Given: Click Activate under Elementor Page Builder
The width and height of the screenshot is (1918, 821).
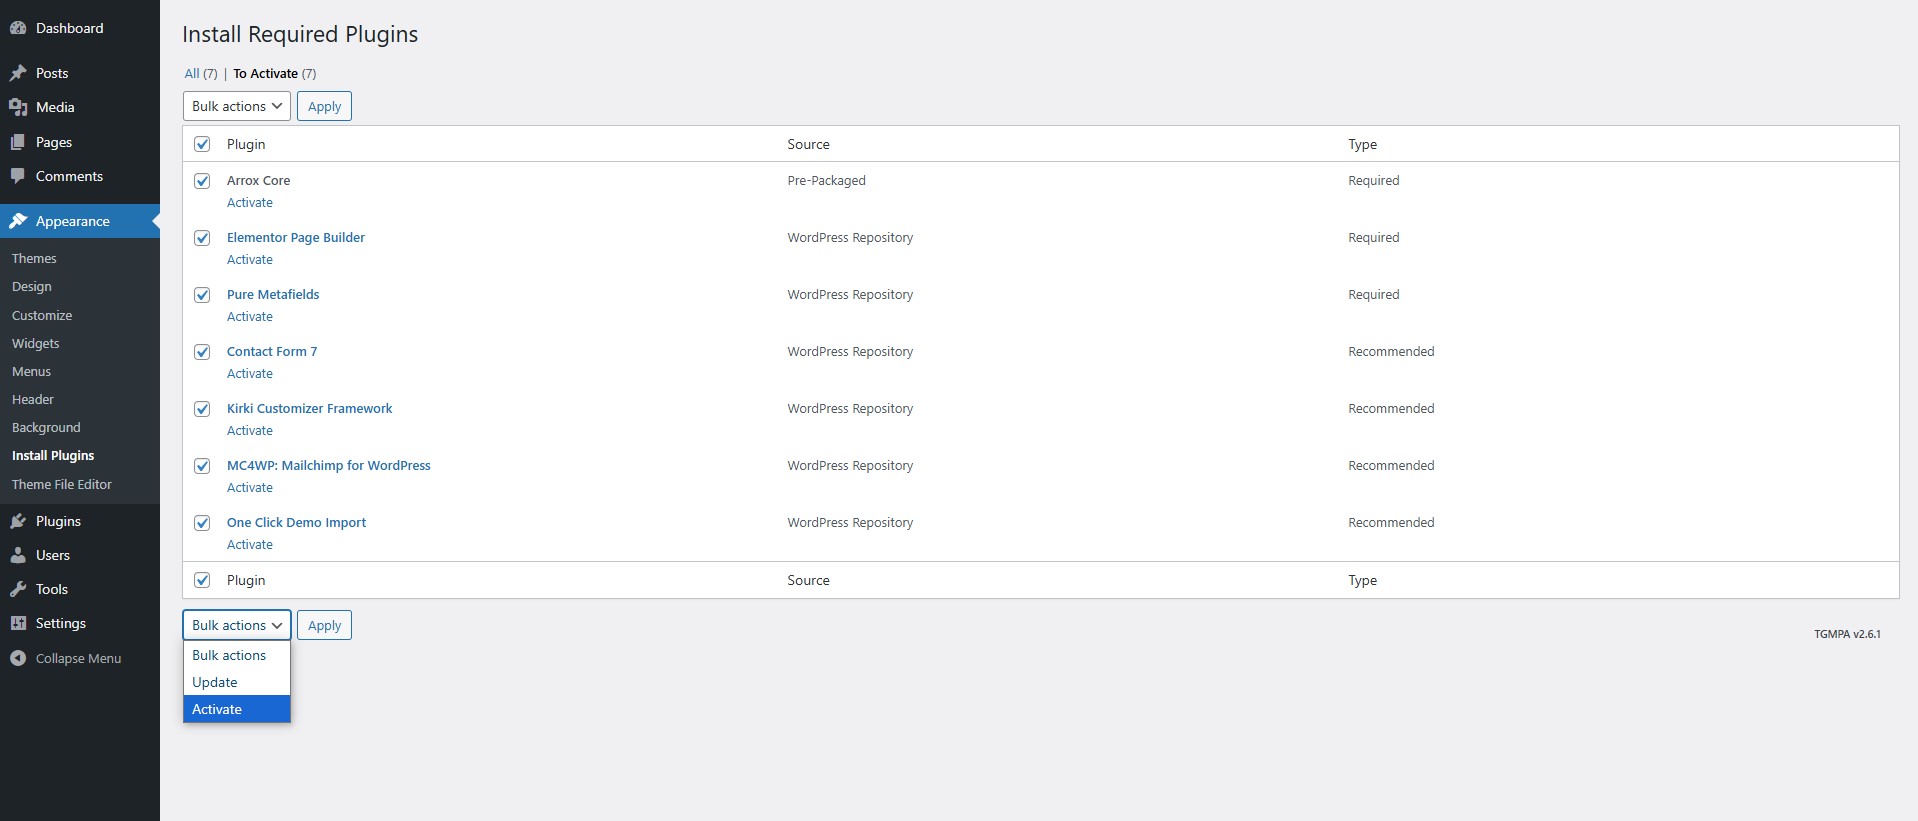Looking at the screenshot, I should coord(250,259).
